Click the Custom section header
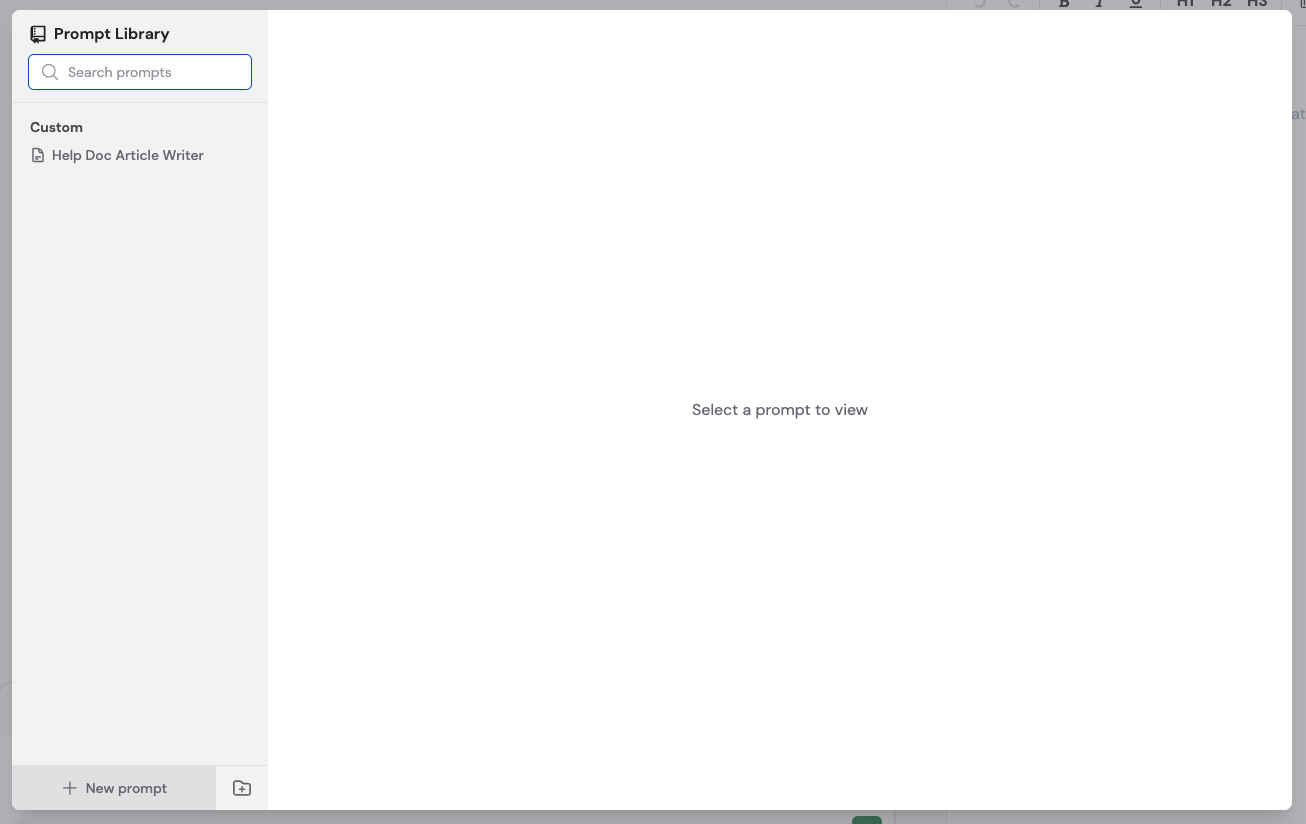Image resolution: width=1306 pixels, height=824 pixels. tap(56, 127)
